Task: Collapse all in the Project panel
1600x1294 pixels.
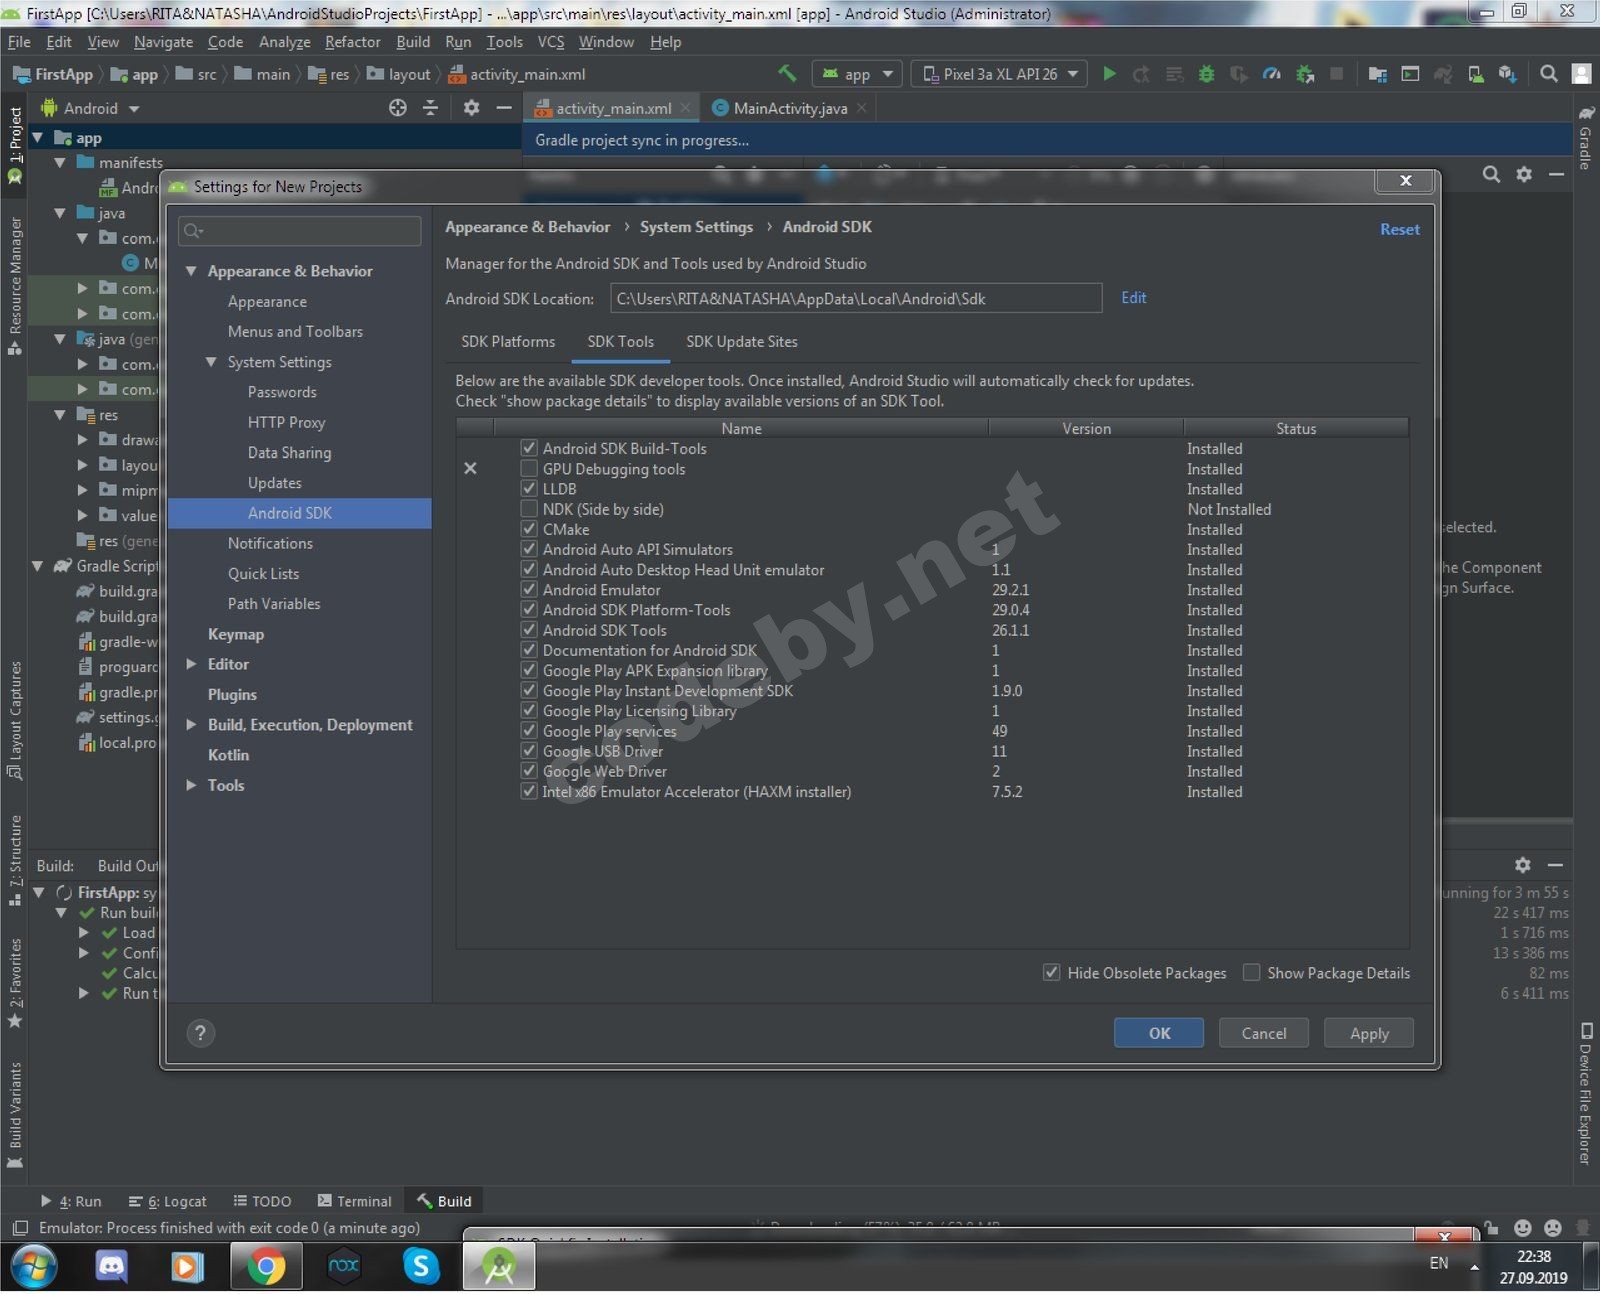Action: coord(431,108)
